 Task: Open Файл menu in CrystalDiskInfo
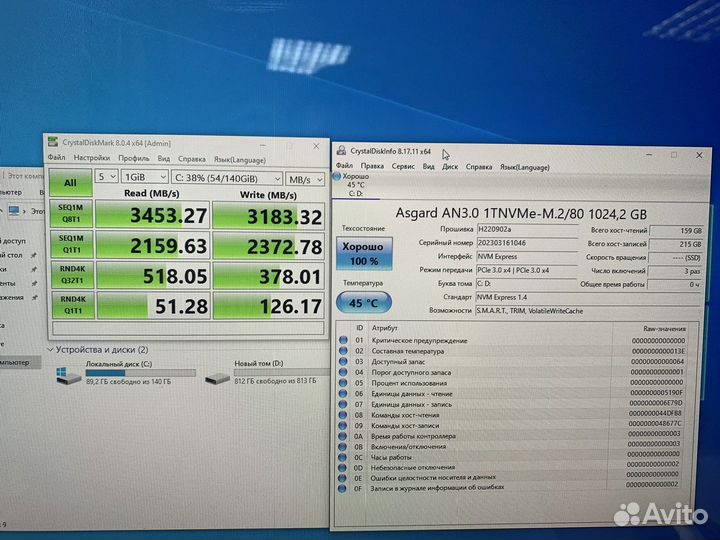click(344, 165)
